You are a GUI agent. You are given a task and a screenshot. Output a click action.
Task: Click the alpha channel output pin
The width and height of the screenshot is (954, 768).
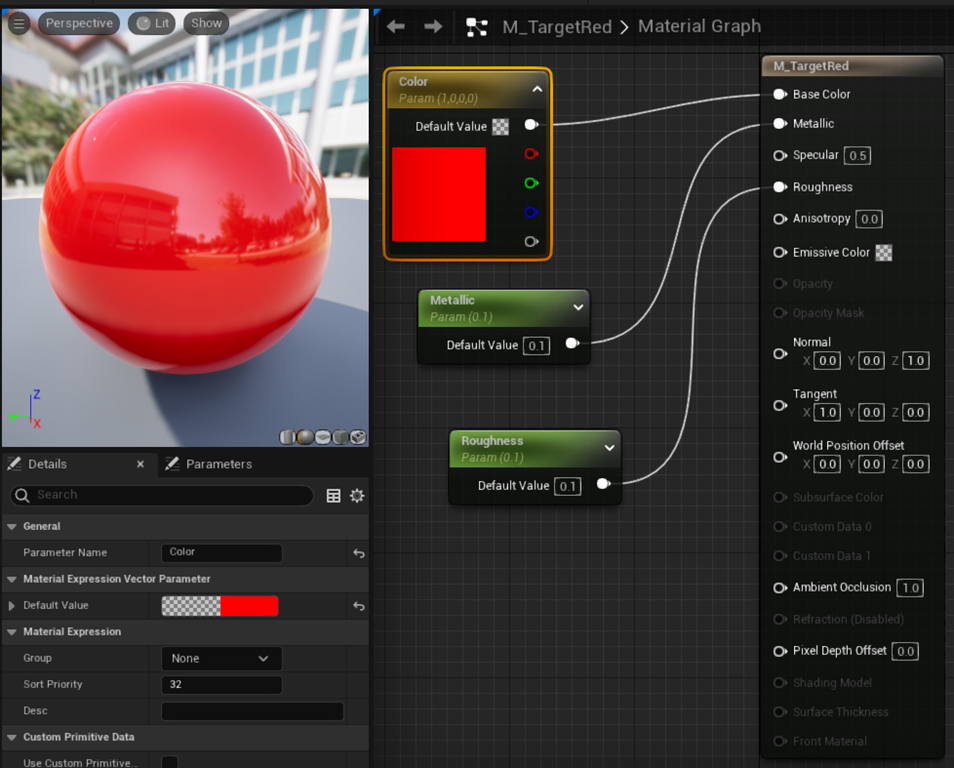pyautogui.click(x=531, y=242)
